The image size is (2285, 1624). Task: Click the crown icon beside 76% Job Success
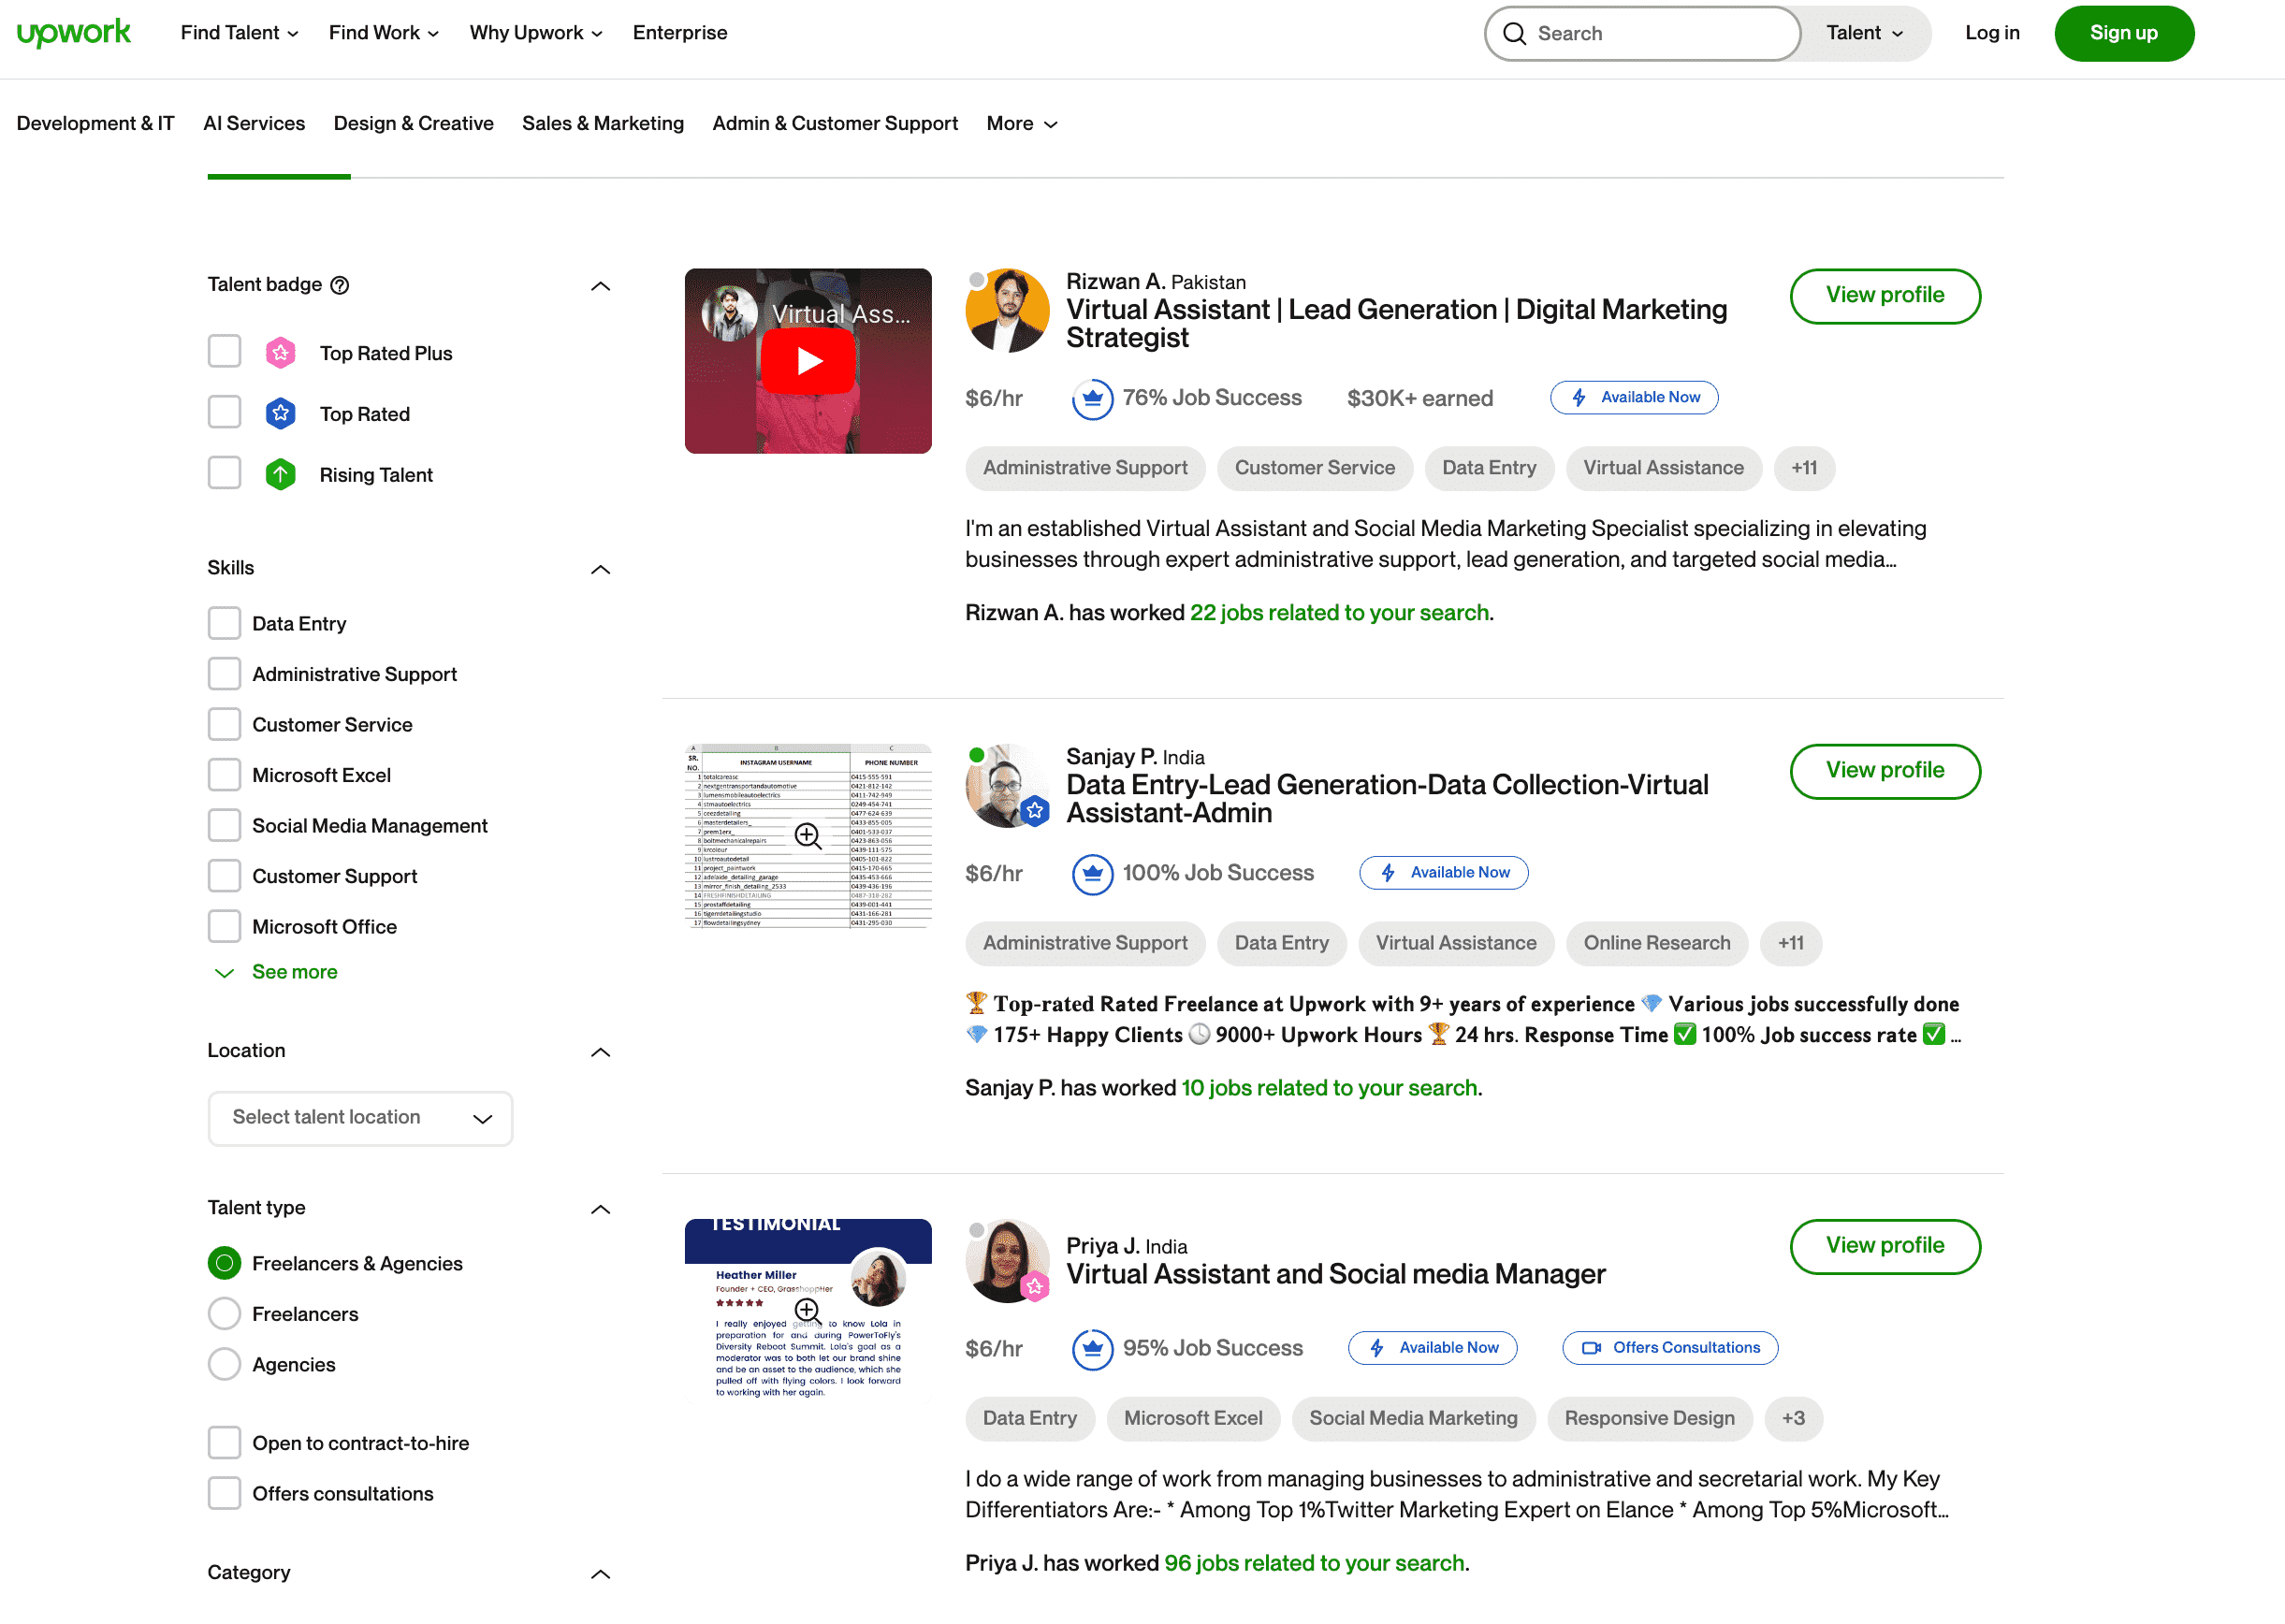tap(1092, 399)
